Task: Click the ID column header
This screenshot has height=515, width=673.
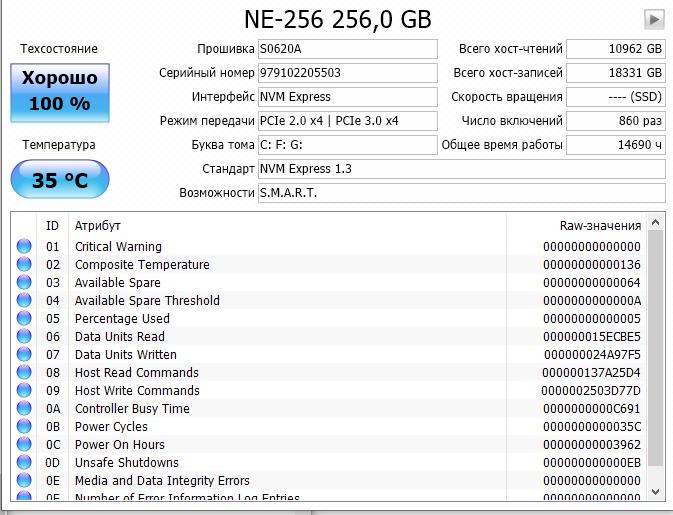Action: 52,226
